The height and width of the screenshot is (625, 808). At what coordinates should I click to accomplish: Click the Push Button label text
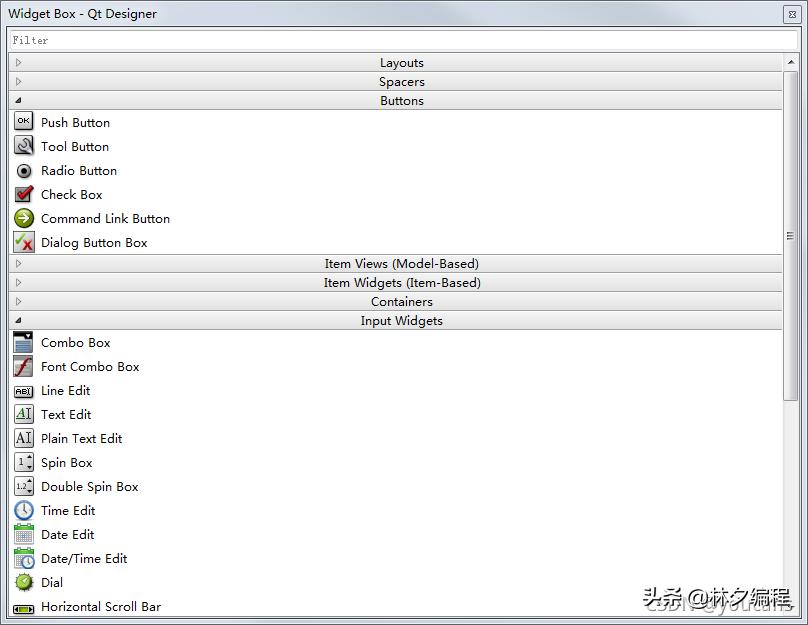[x=76, y=123]
